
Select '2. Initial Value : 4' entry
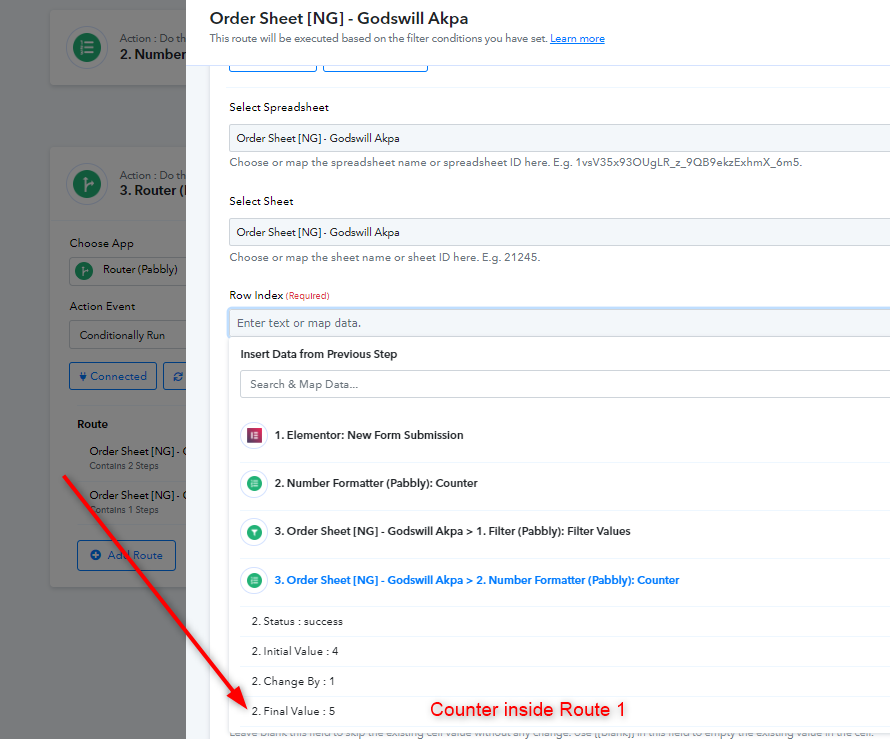[295, 652]
